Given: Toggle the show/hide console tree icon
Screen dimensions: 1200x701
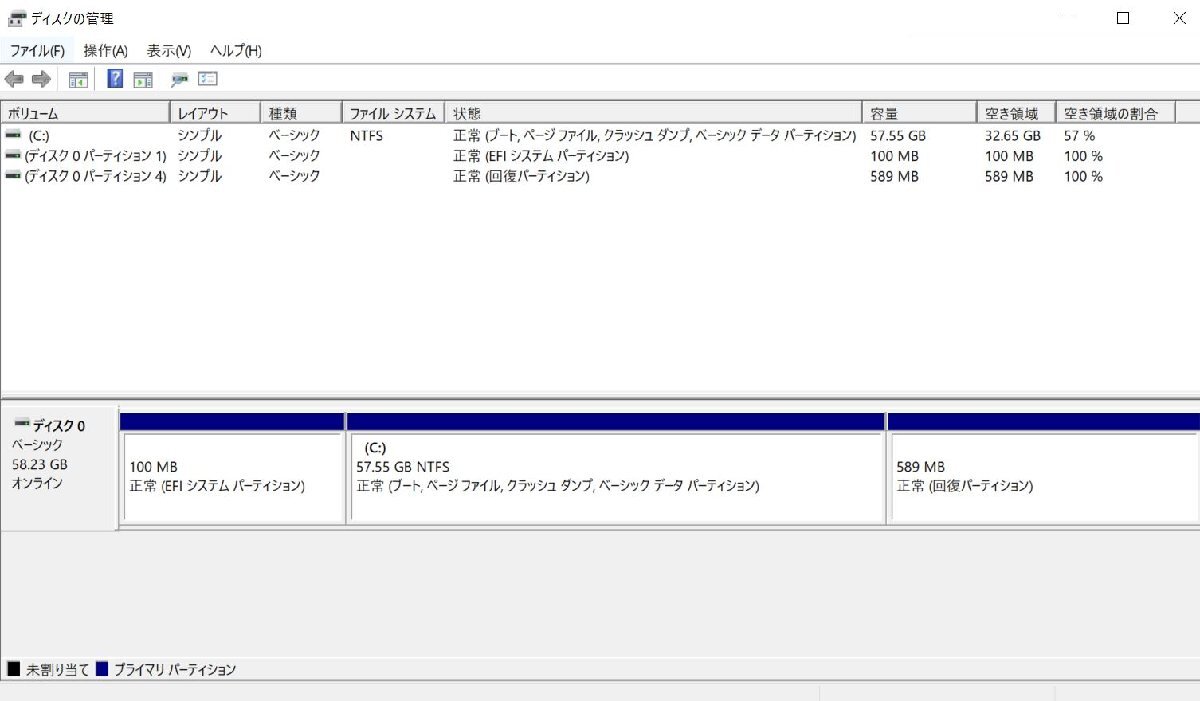Looking at the screenshot, I should click(x=78, y=80).
